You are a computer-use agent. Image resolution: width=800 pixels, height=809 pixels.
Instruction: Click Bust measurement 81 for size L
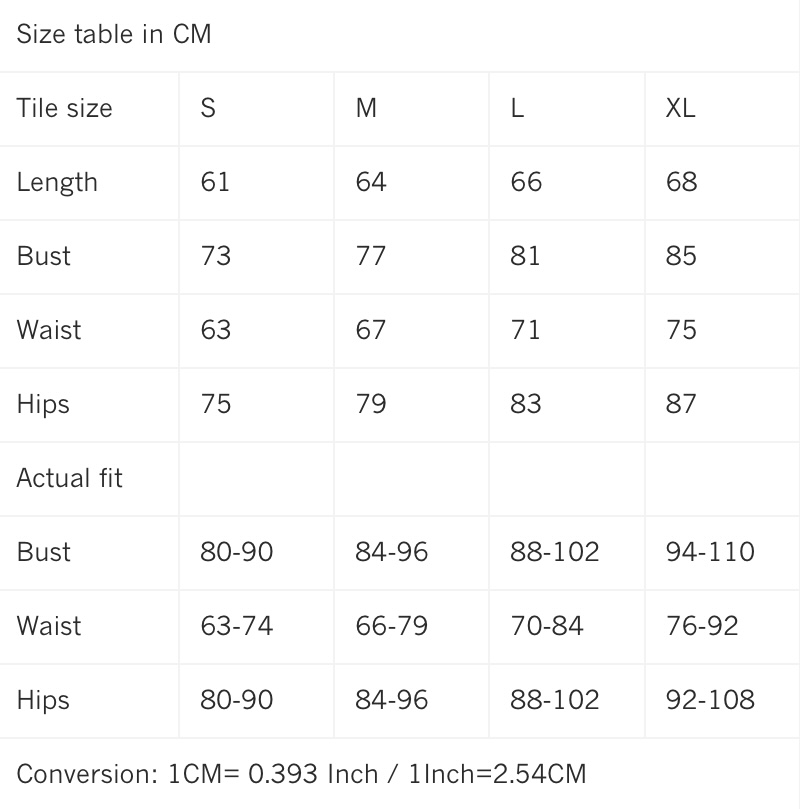[525, 256]
